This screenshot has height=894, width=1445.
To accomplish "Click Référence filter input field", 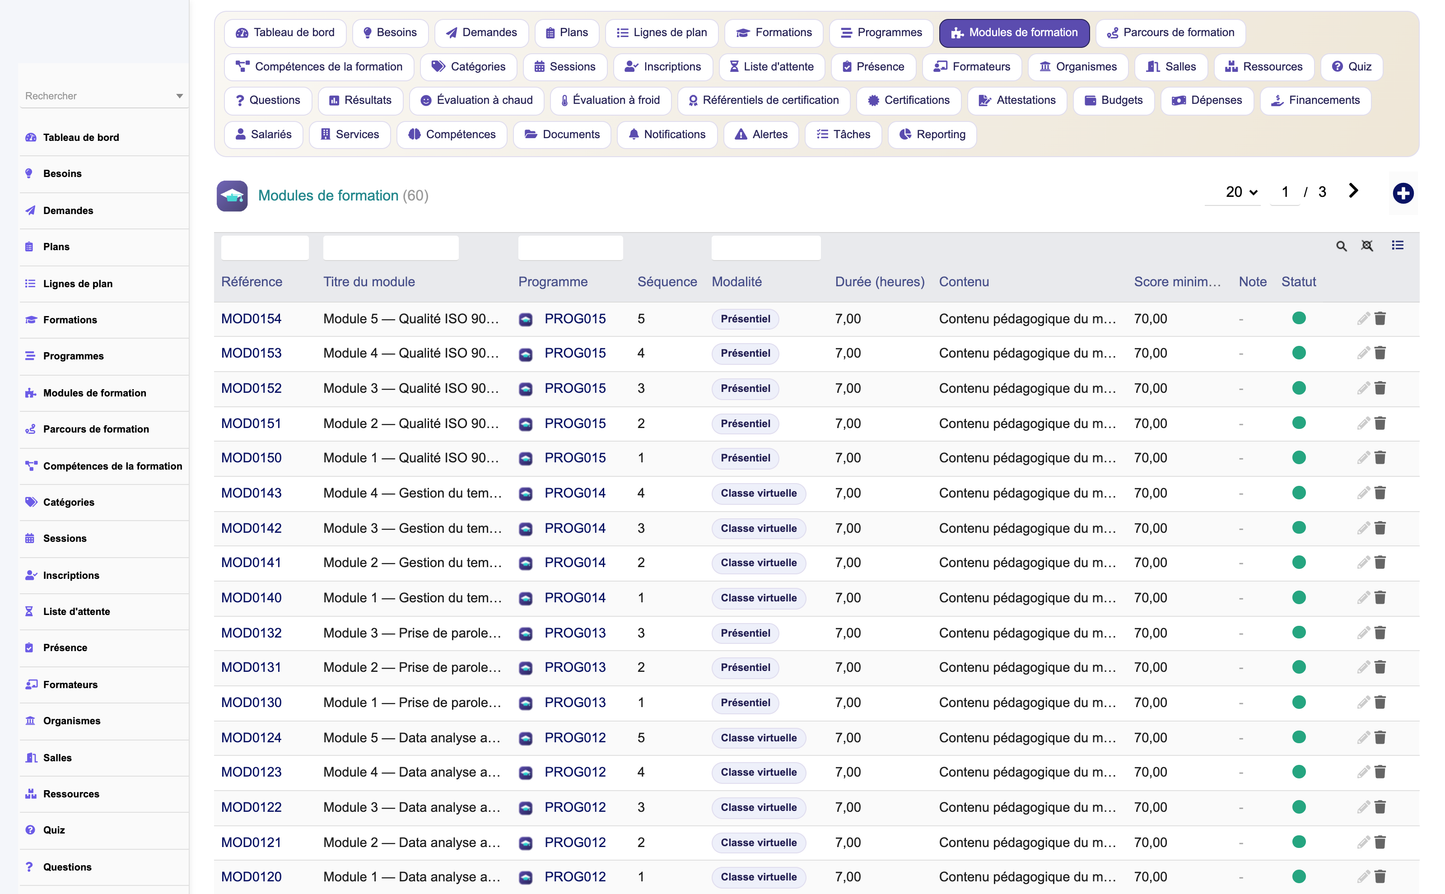I will coord(265,247).
